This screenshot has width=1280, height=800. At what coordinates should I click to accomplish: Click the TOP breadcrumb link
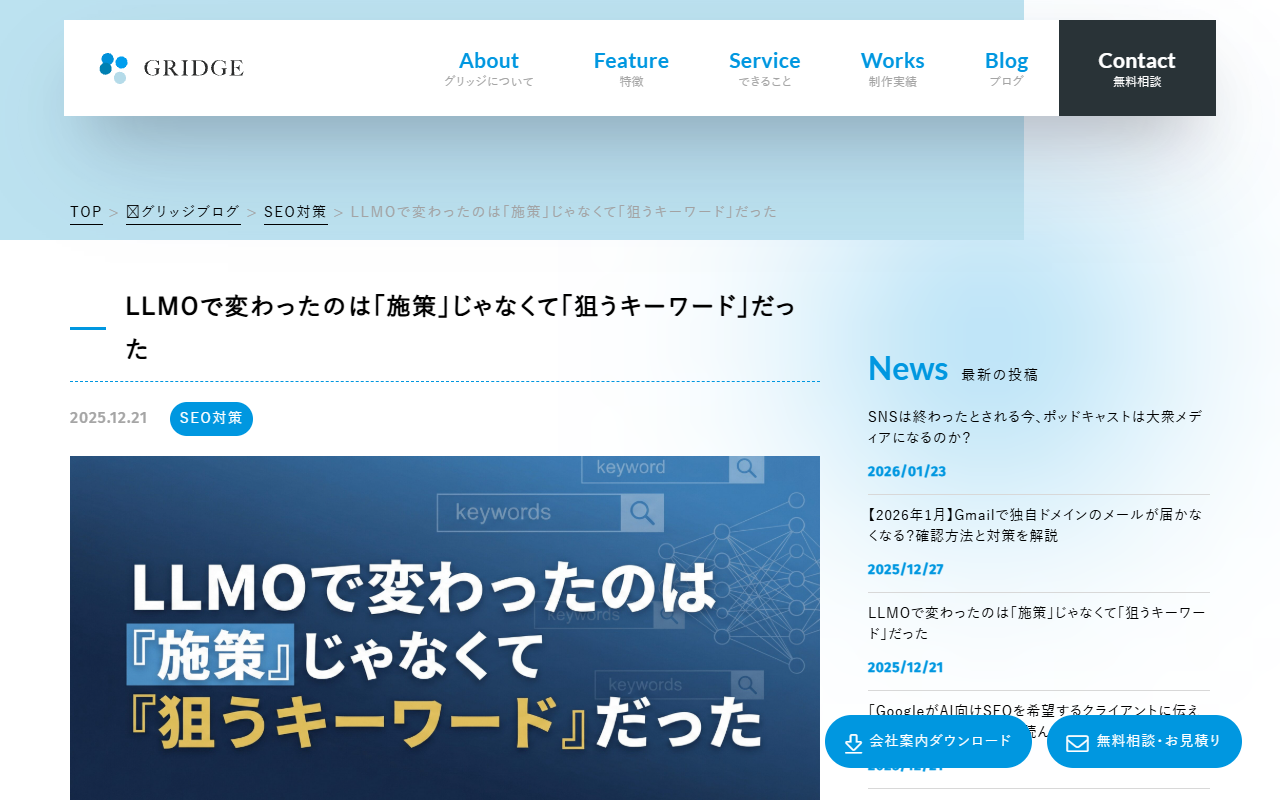coord(86,212)
